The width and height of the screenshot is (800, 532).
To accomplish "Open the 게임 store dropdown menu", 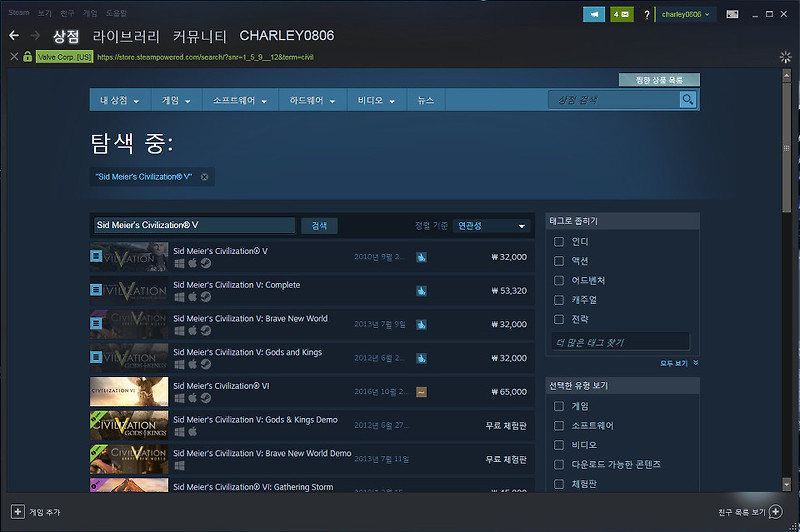I will click(x=177, y=100).
